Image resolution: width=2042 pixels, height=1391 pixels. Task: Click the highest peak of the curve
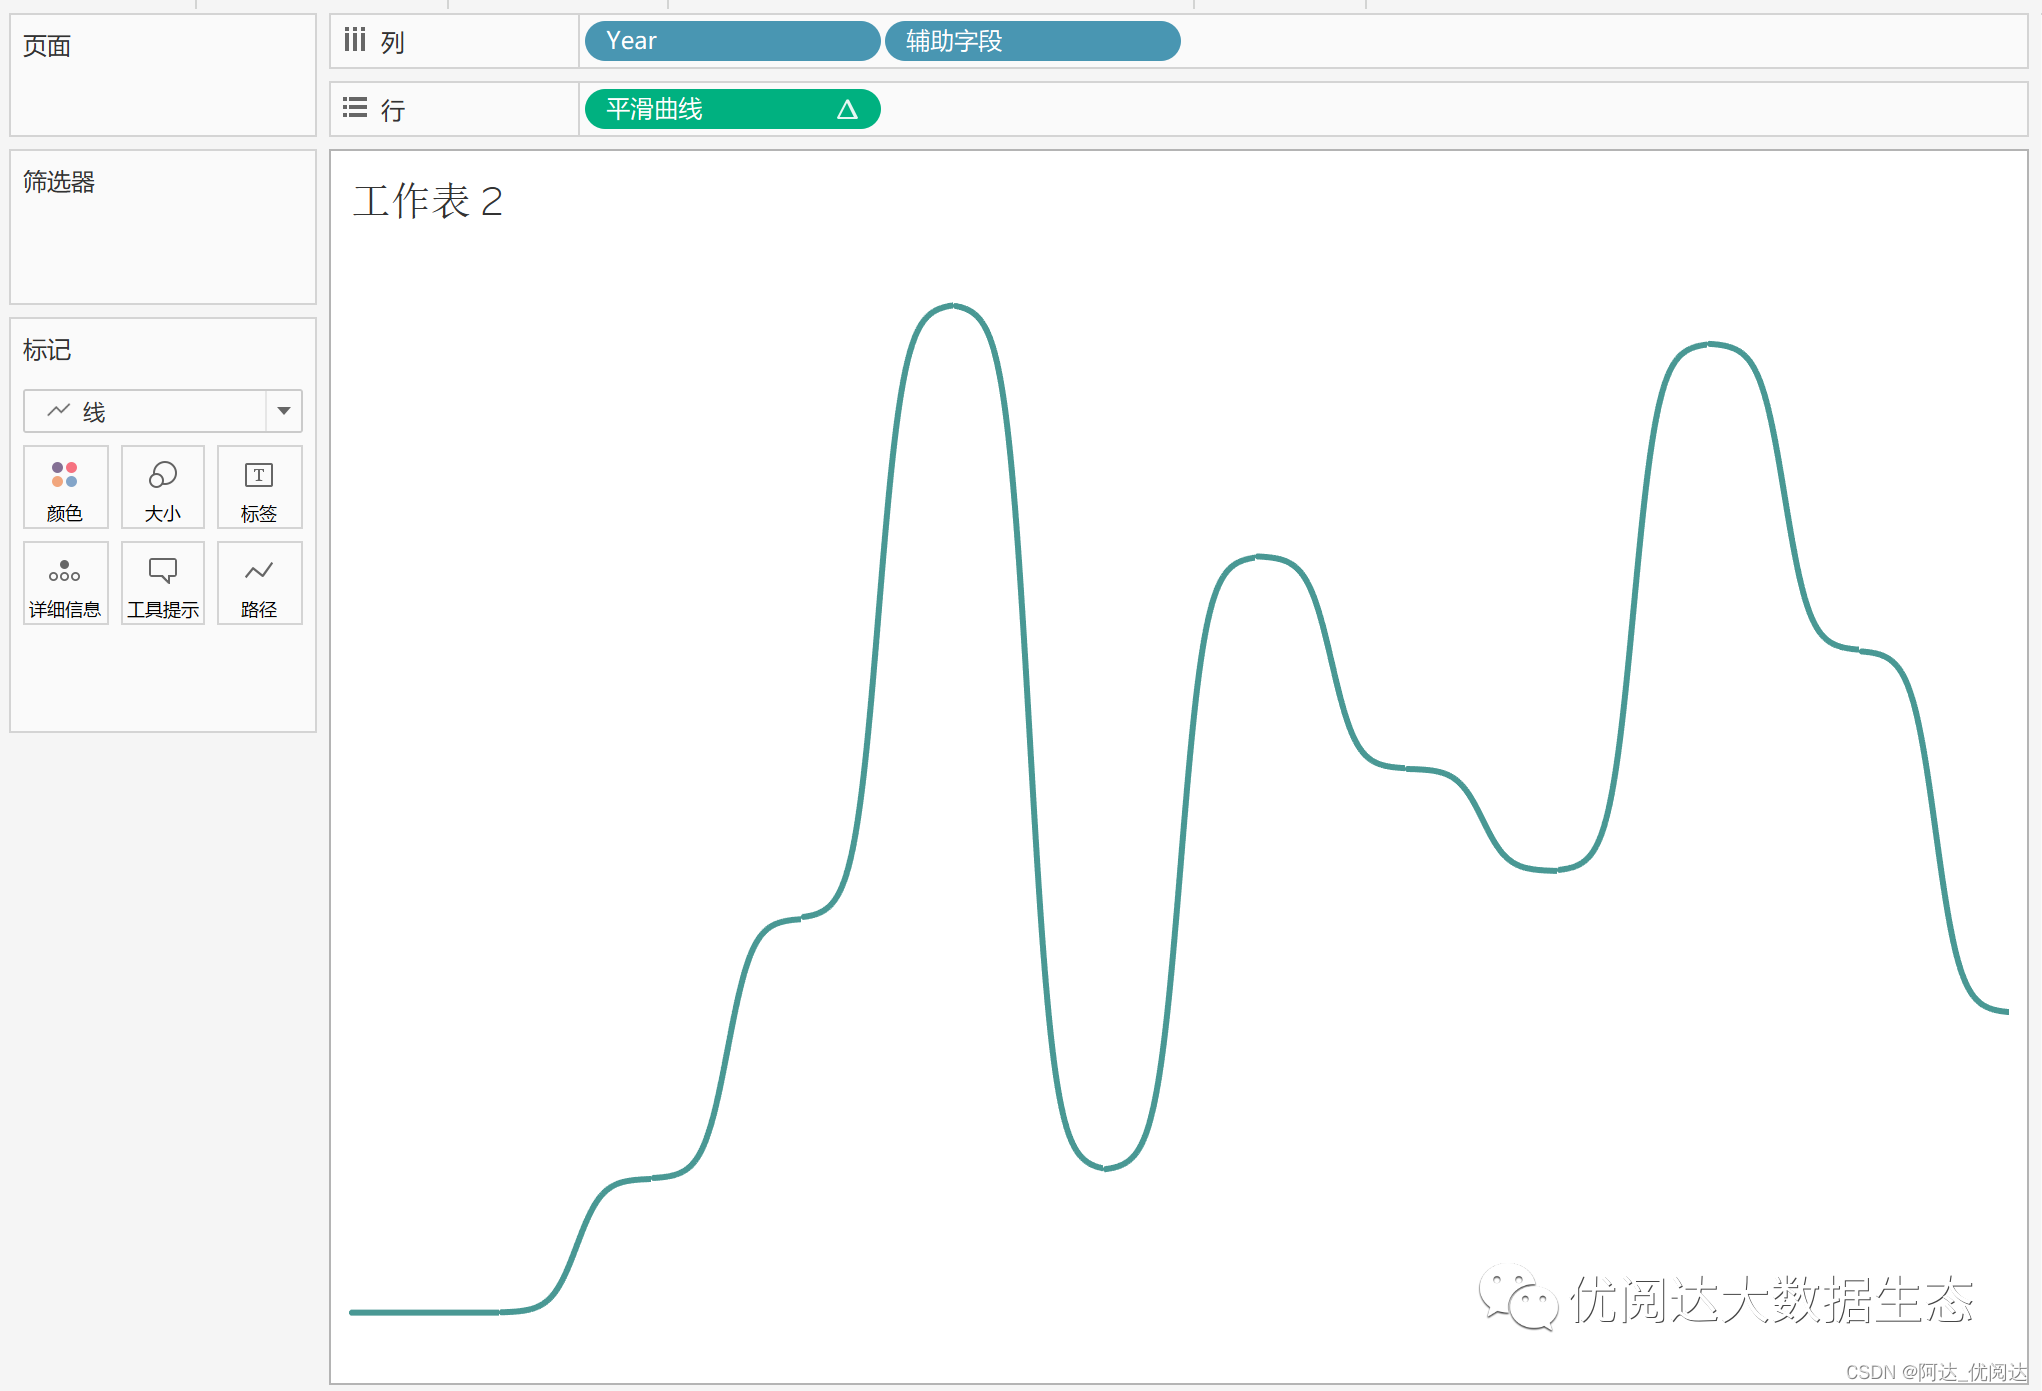952,305
